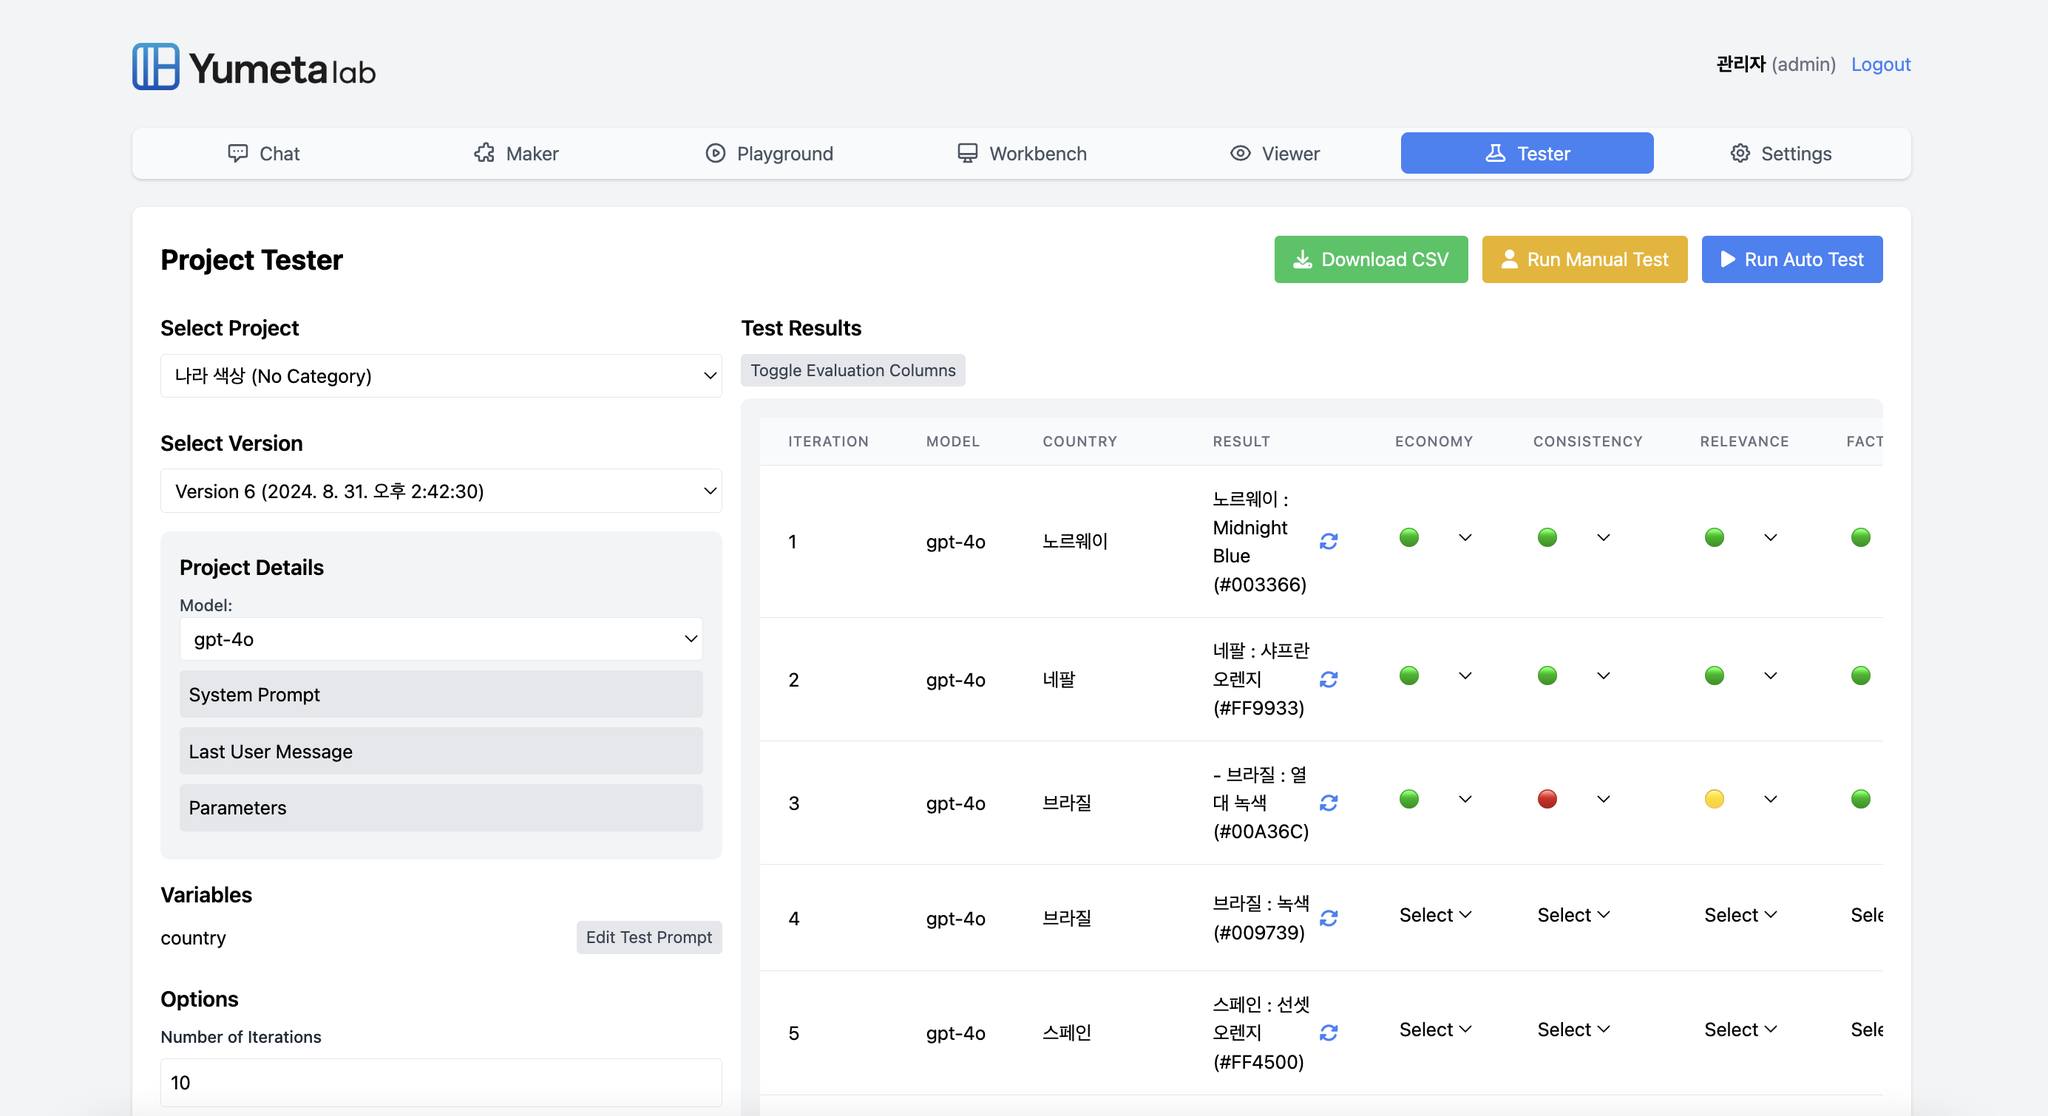
Task: Click regenerate icon for Norway result
Action: coord(1328,541)
